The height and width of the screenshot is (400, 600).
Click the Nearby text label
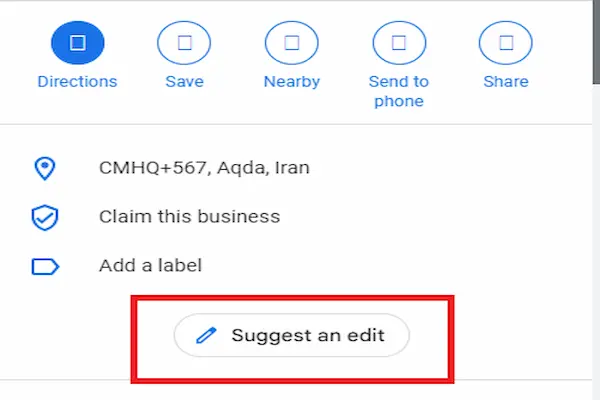(x=292, y=82)
